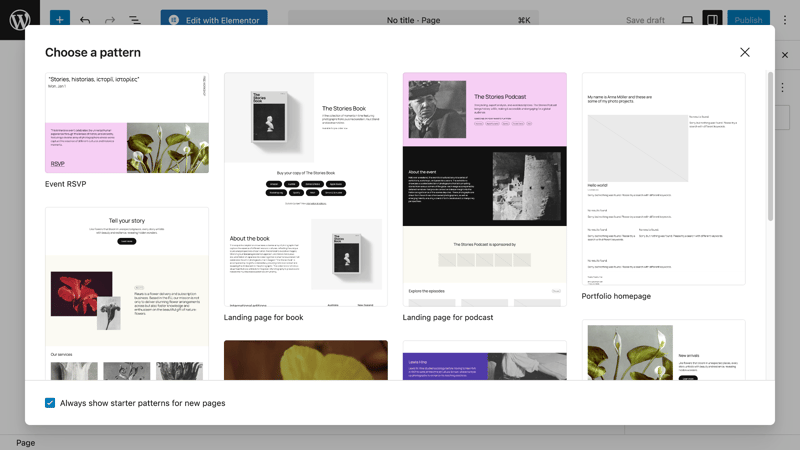Image resolution: width=800 pixels, height=450 pixels.
Task: Choose the Landing page for book pattern
Action: [x=305, y=190]
